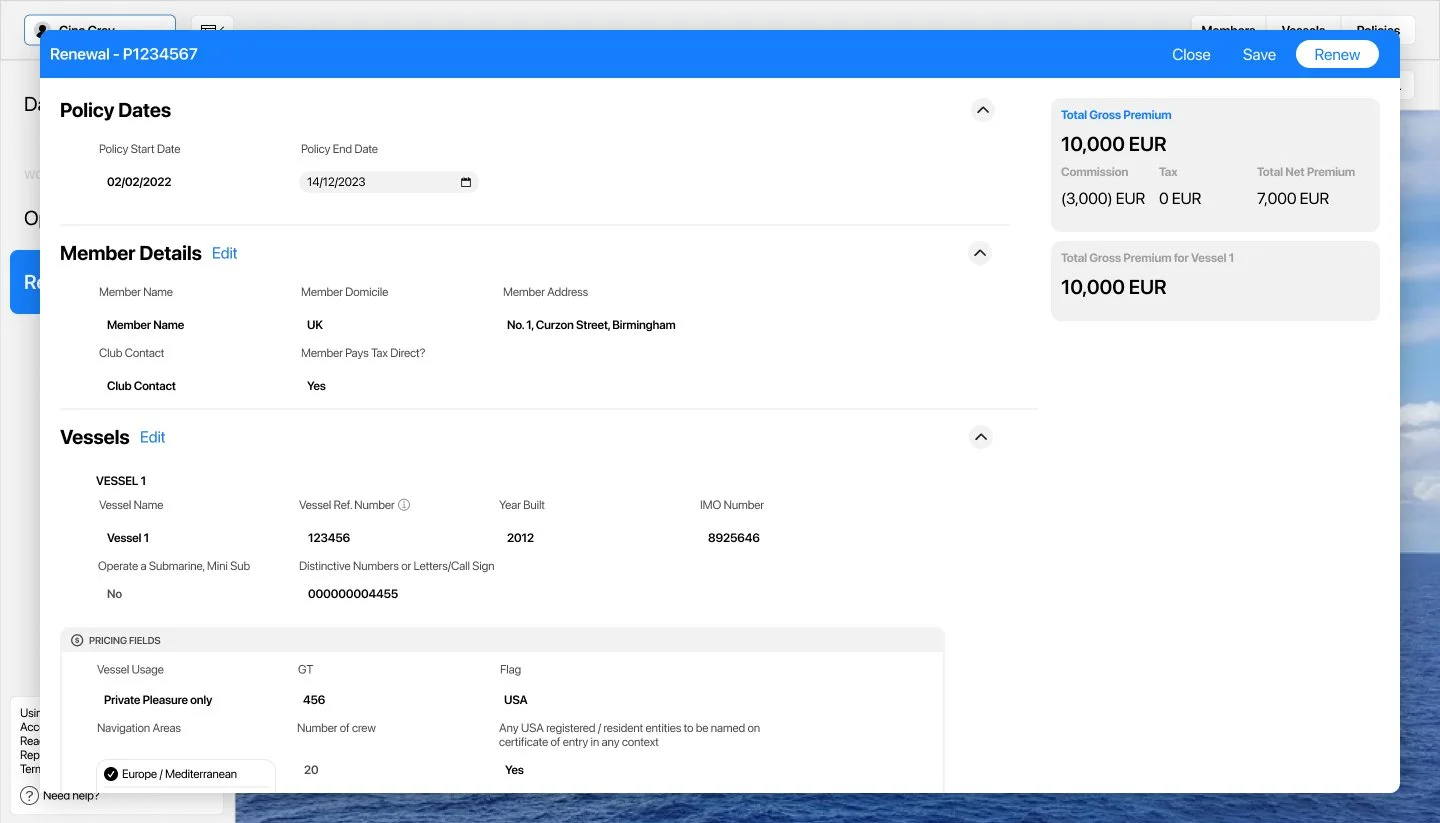Viewport: 1440px width, 823px height.
Task: Select the GT value 456
Action: click(314, 700)
